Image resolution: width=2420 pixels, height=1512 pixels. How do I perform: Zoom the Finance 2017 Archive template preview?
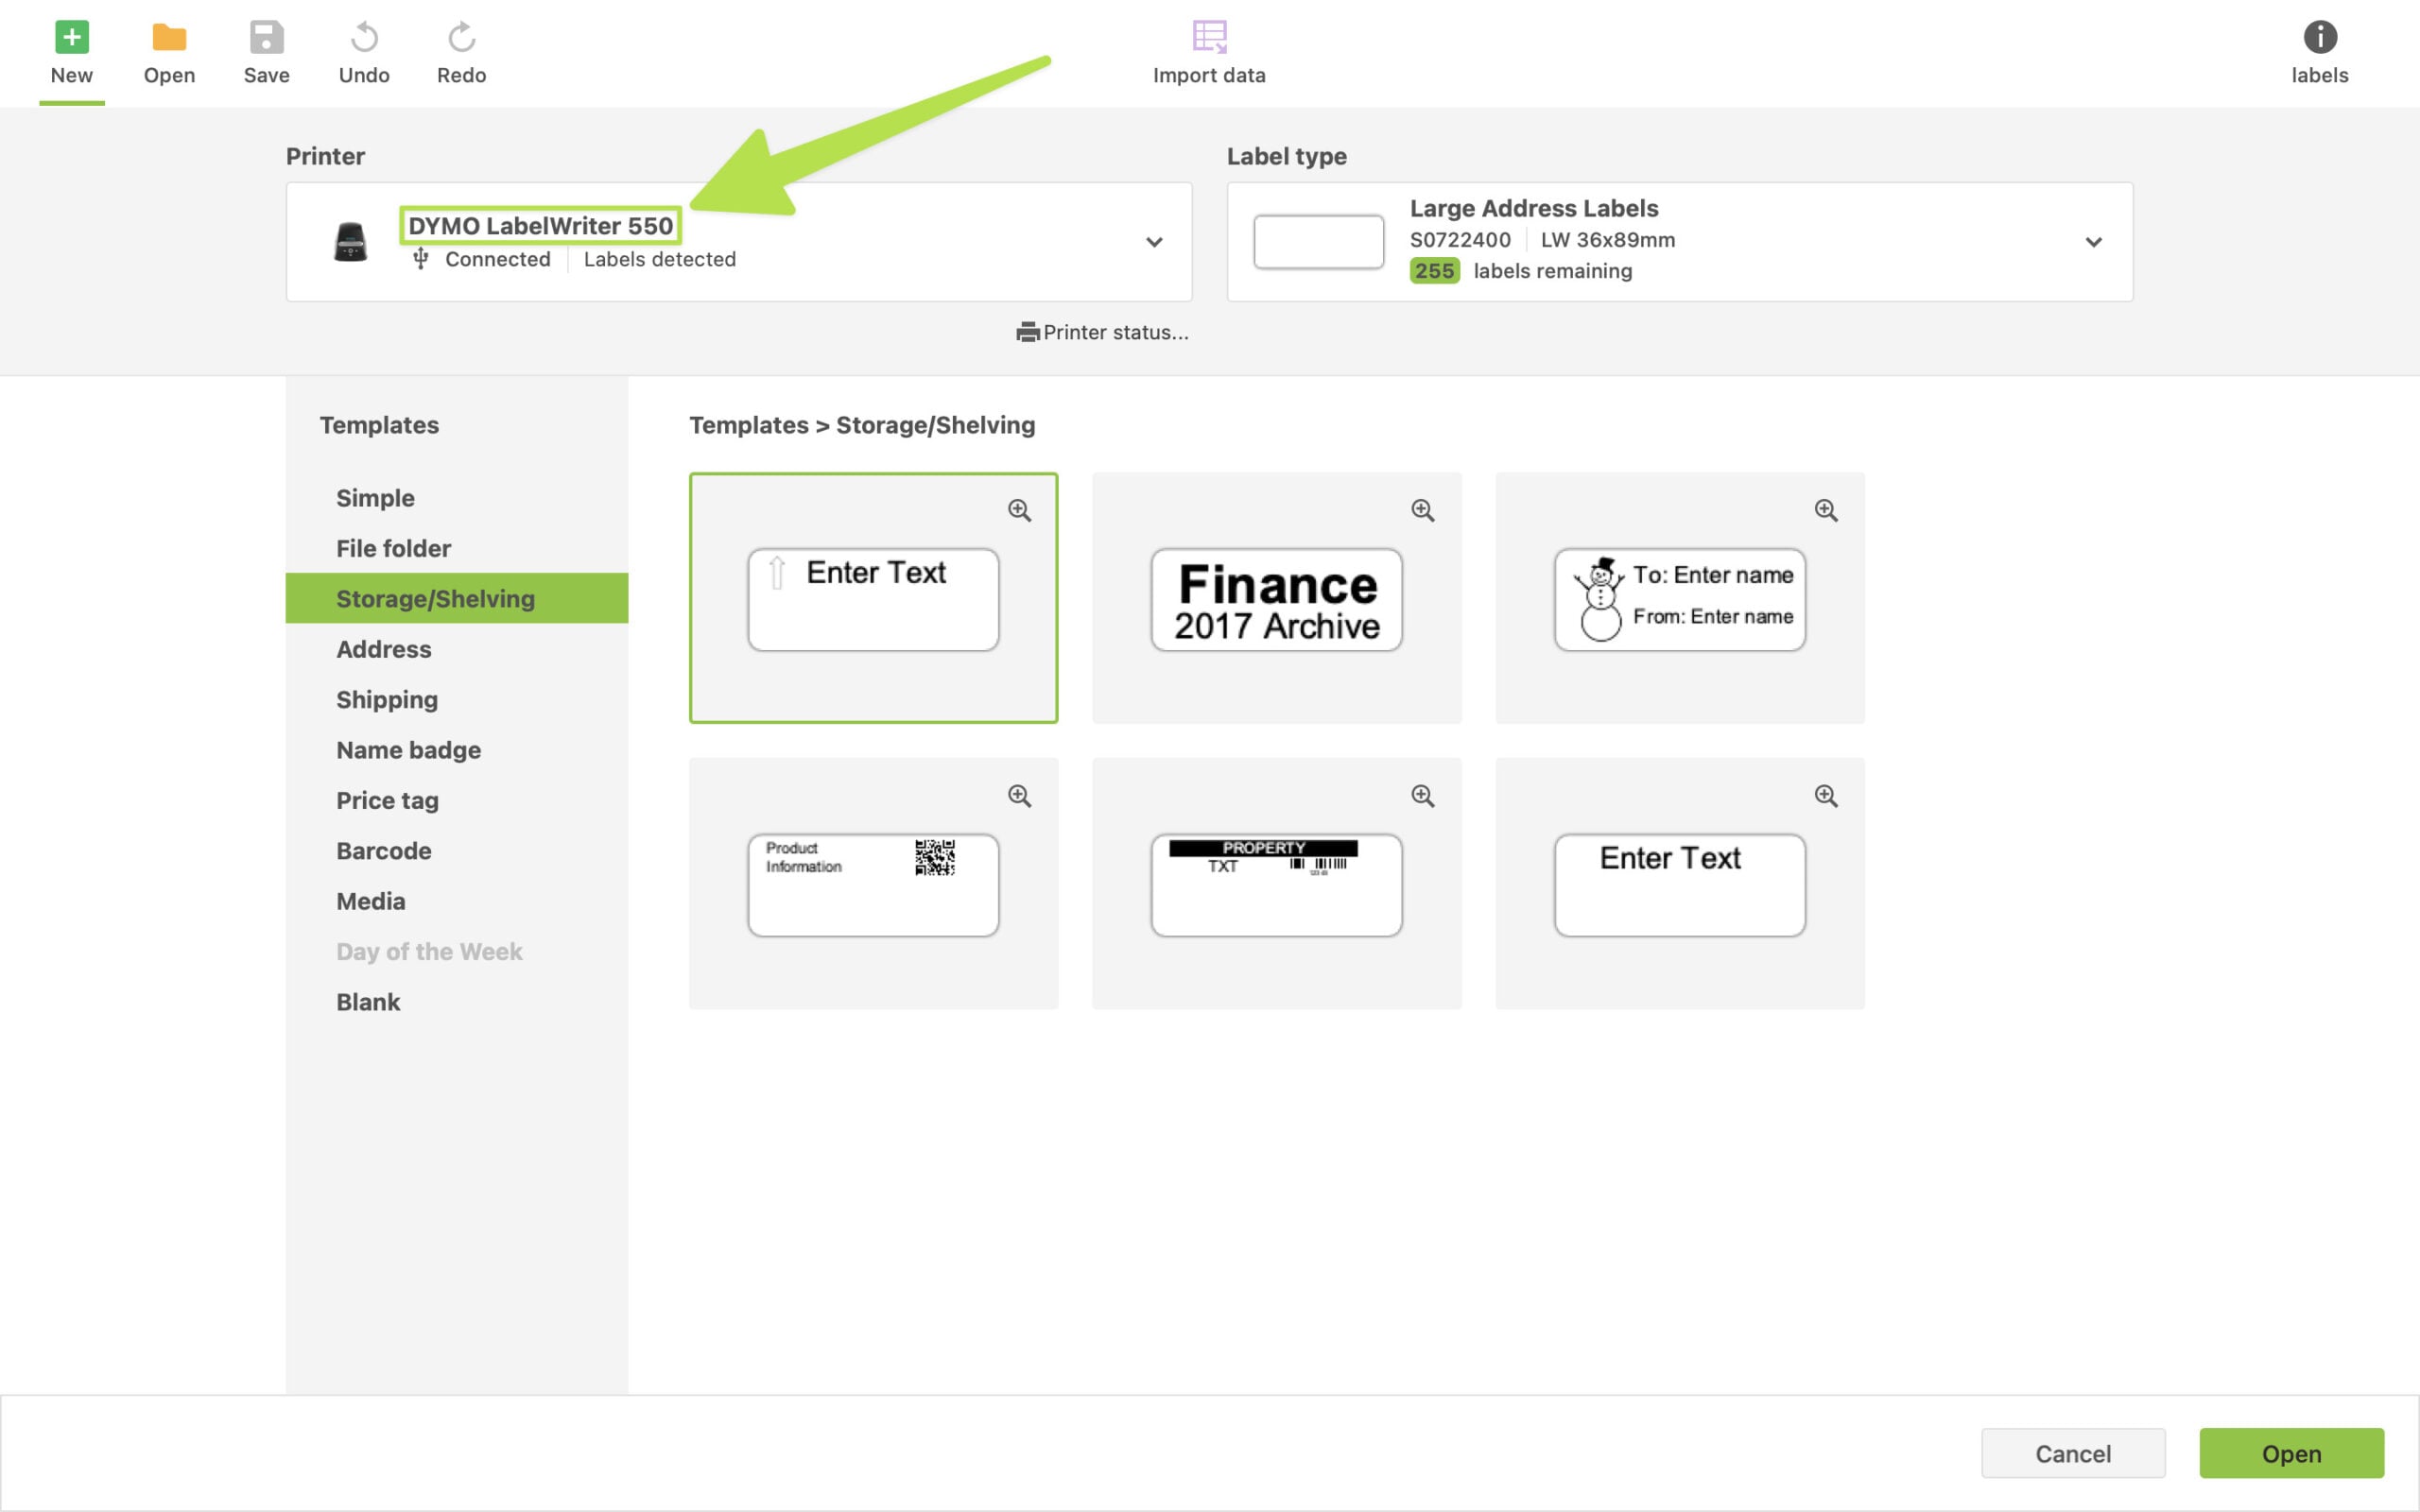coord(1423,510)
